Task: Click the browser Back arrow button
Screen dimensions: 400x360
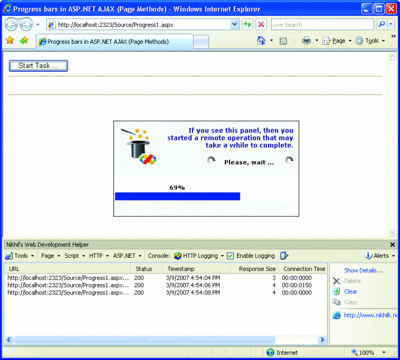Action: tap(11, 24)
